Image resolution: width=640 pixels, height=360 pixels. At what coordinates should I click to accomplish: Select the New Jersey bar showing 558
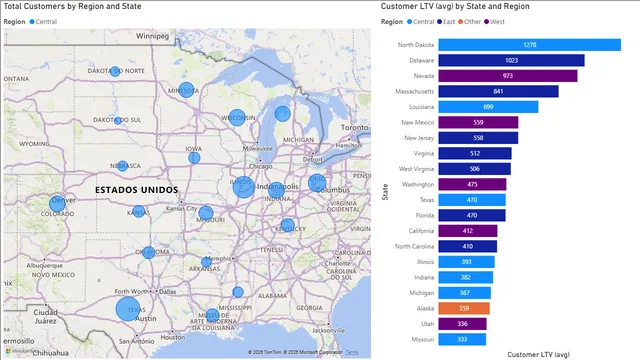(x=478, y=138)
